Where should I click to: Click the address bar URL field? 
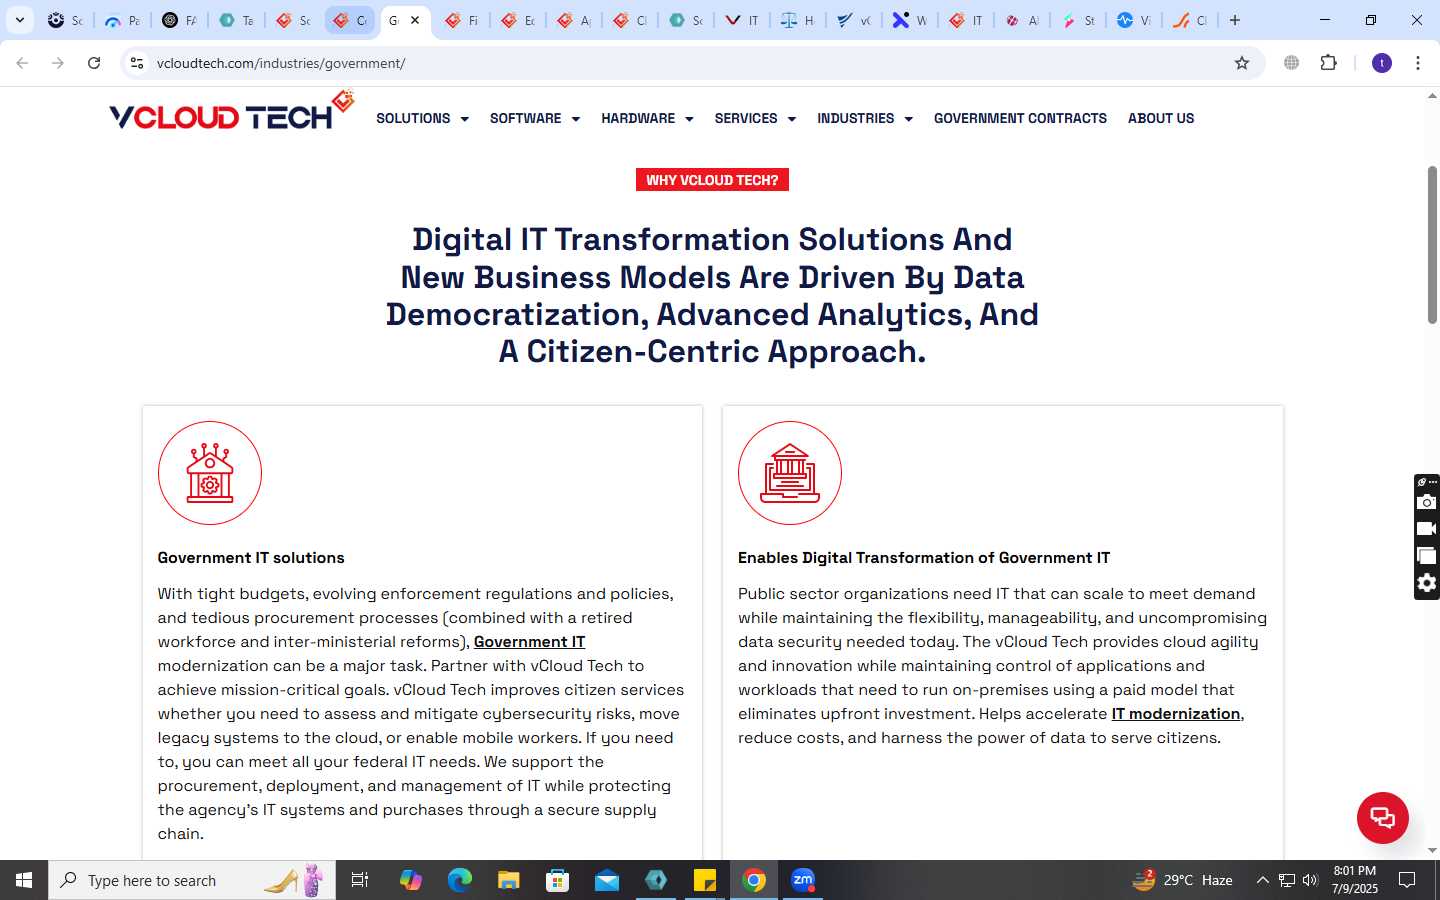tap(690, 63)
